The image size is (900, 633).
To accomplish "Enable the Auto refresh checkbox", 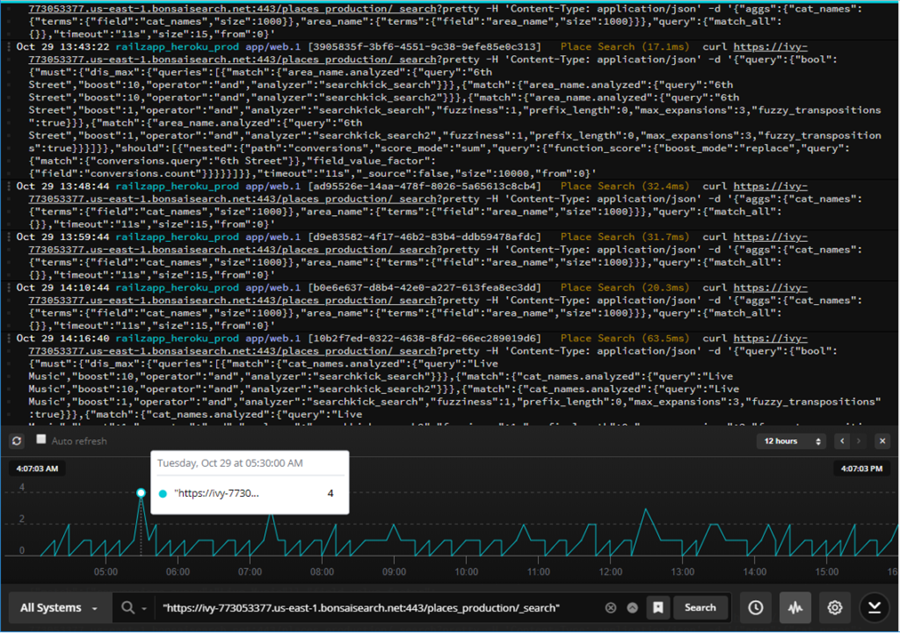I will point(41,440).
